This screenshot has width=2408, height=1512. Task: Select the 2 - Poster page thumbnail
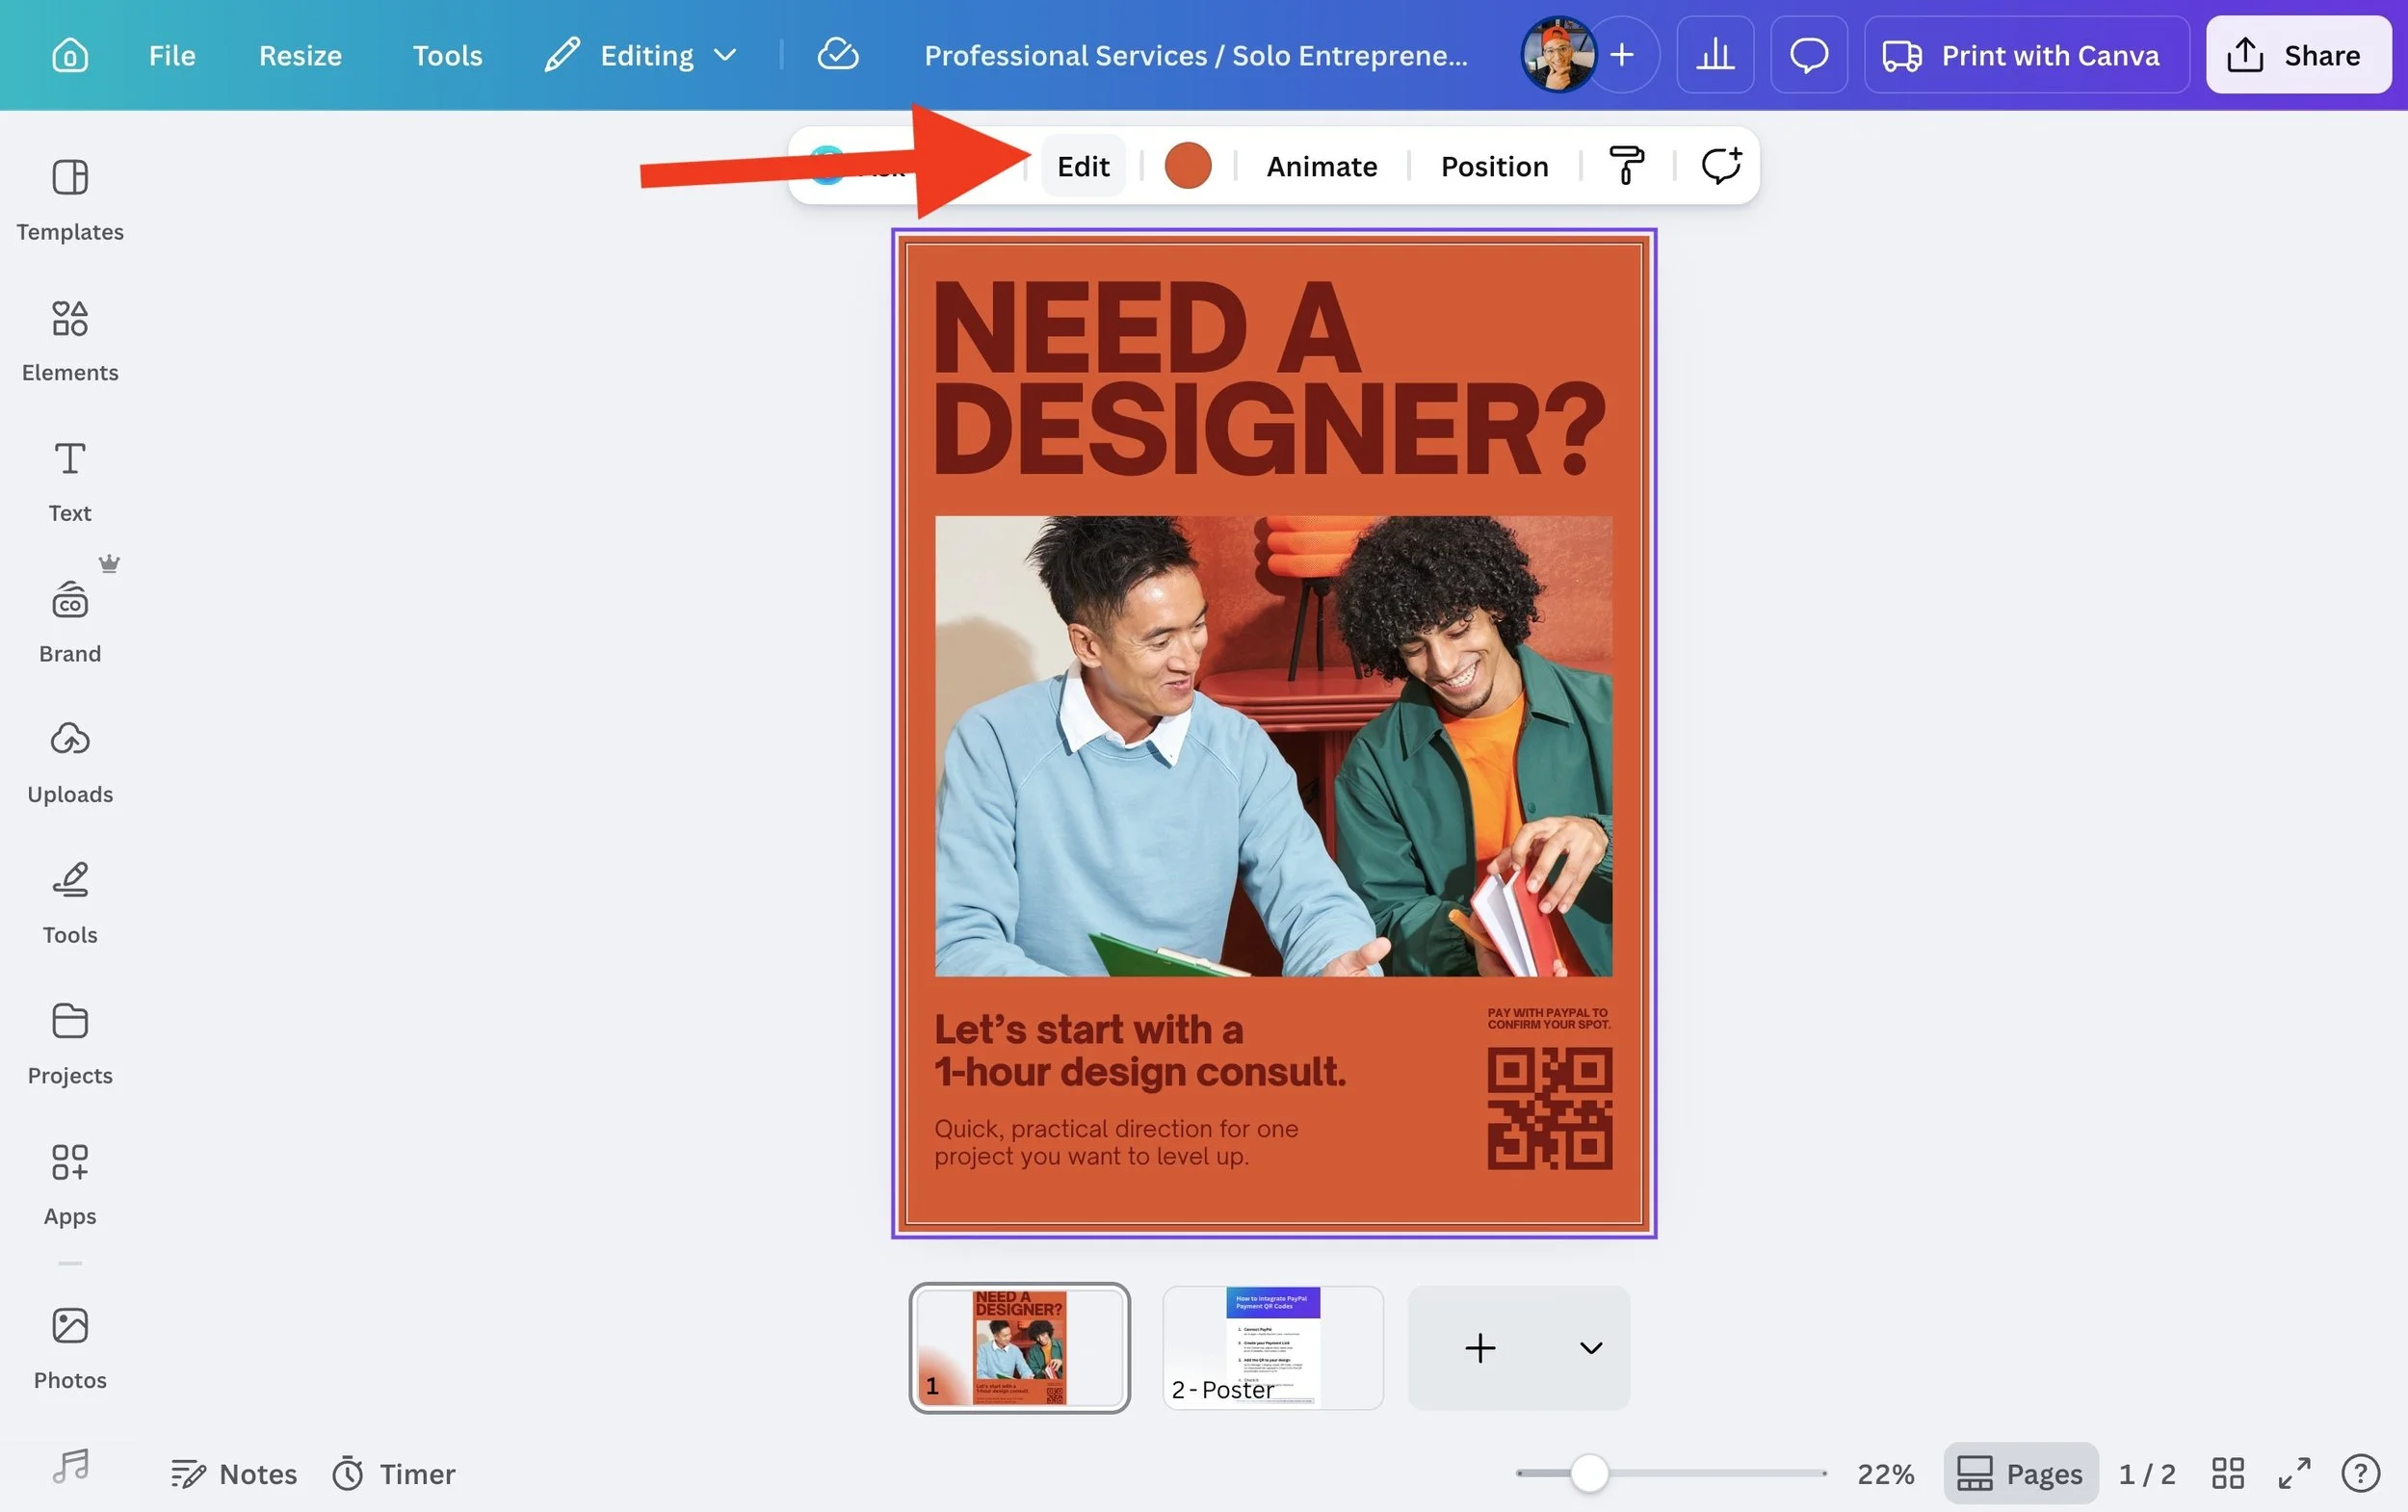1272,1347
